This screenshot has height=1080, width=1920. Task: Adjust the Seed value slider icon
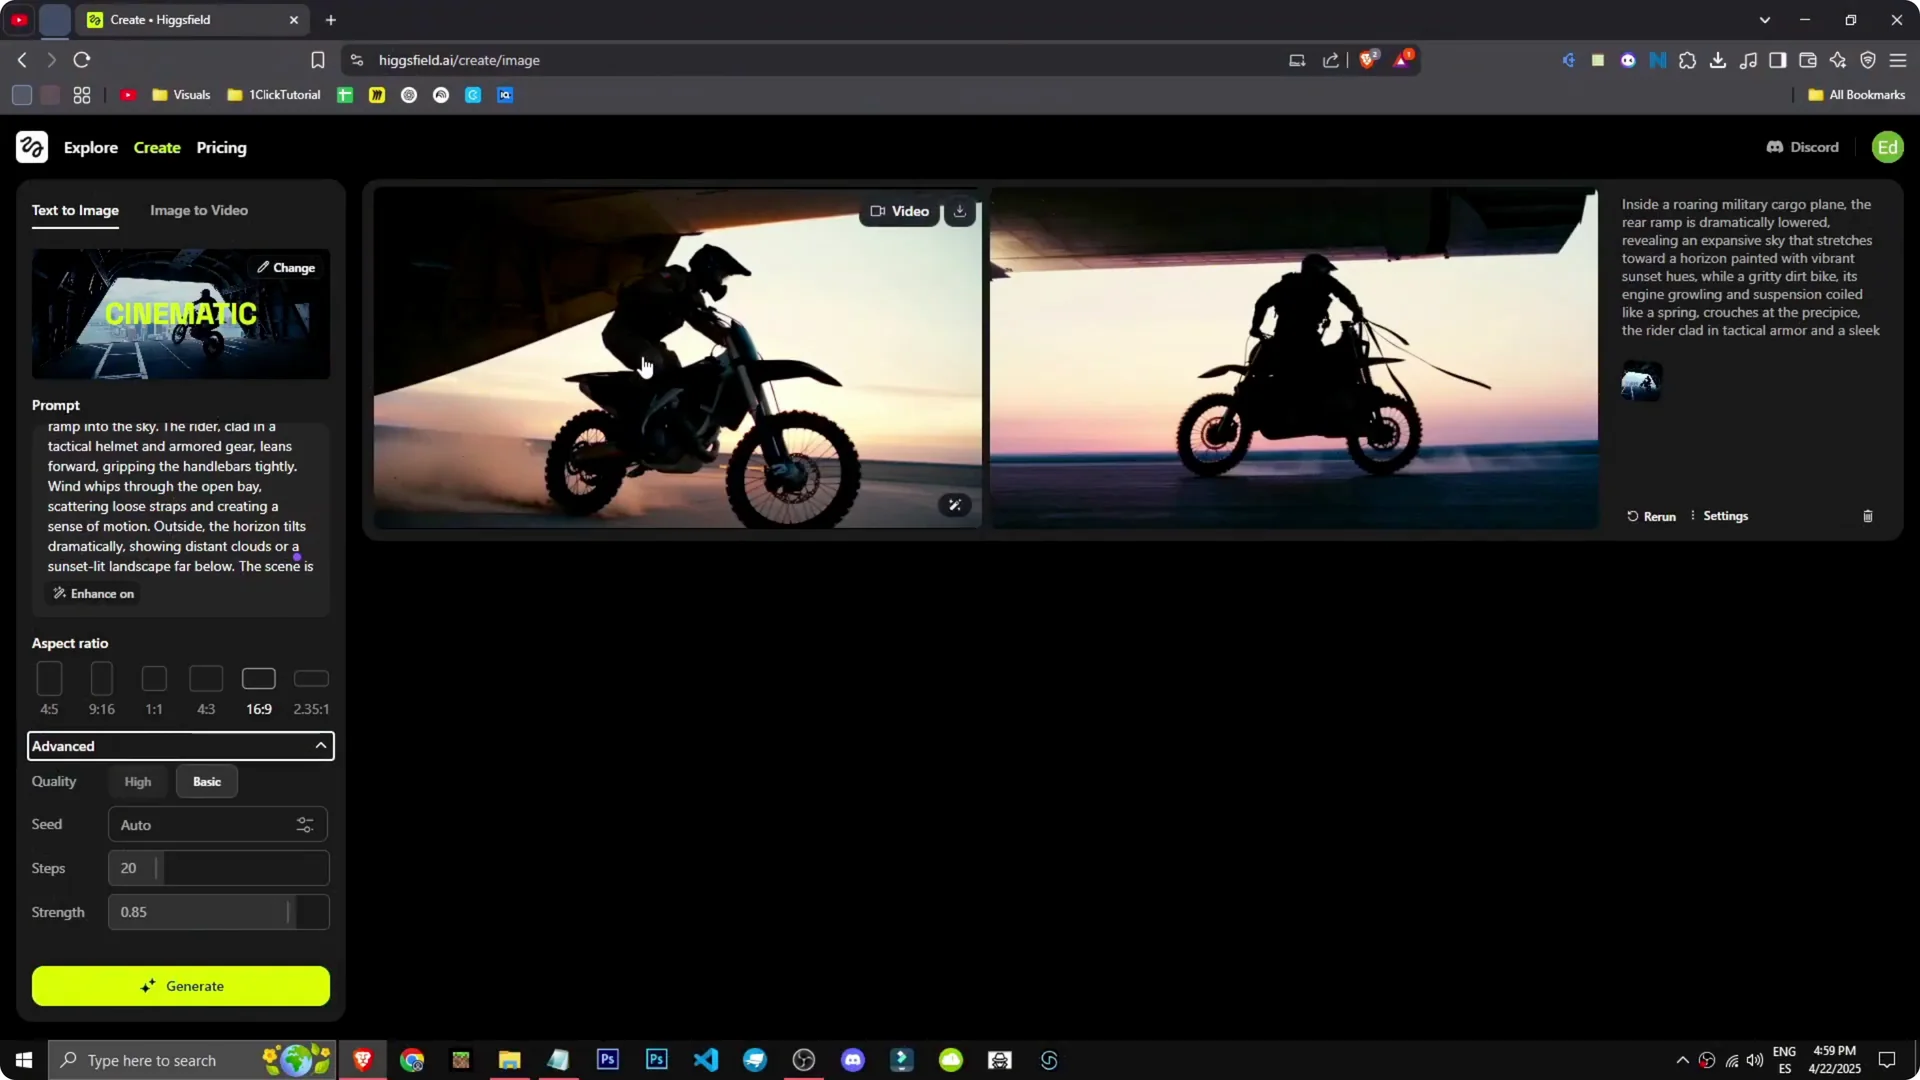pyautogui.click(x=305, y=824)
